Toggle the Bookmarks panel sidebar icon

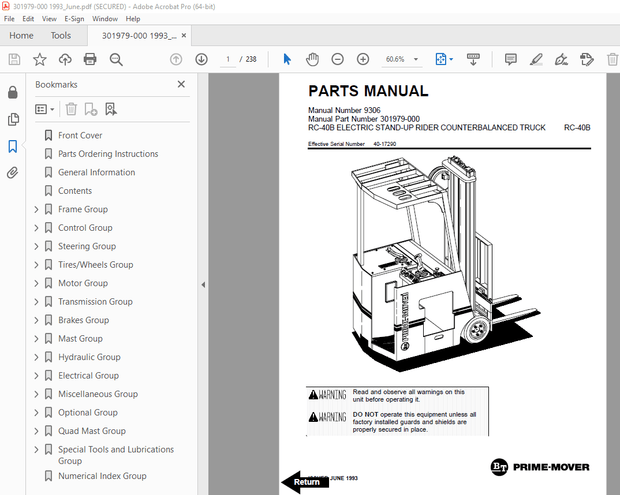(x=13, y=146)
